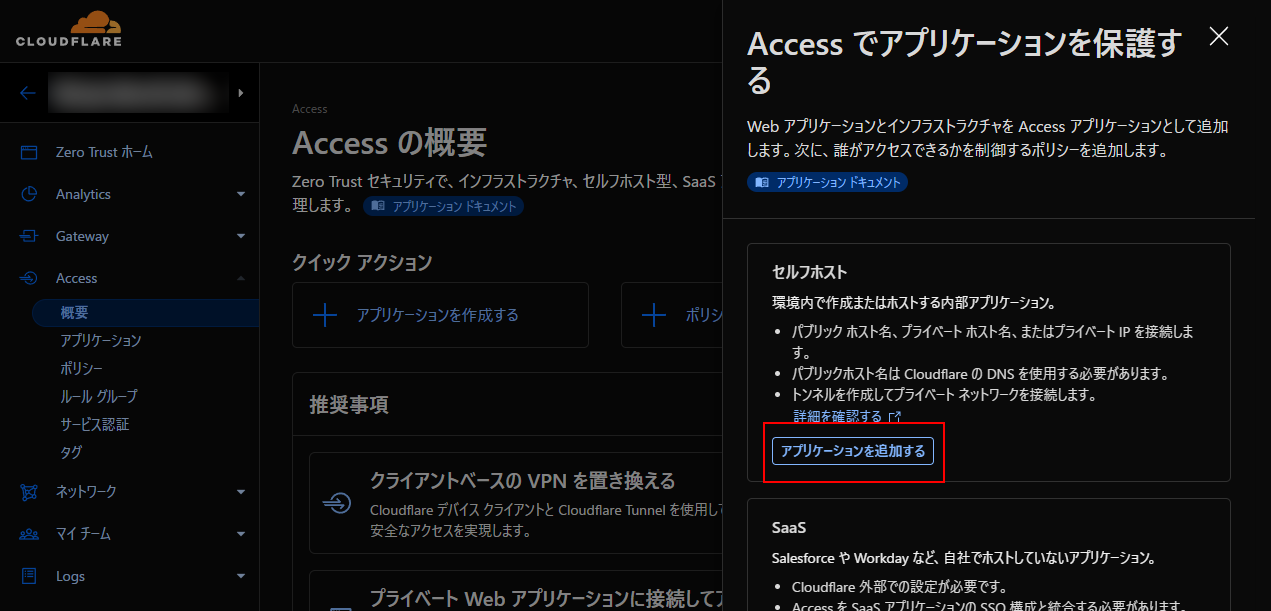Click the Logs icon
Image resolution: width=1271 pixels, height=611 pixels.
(29, 576)
